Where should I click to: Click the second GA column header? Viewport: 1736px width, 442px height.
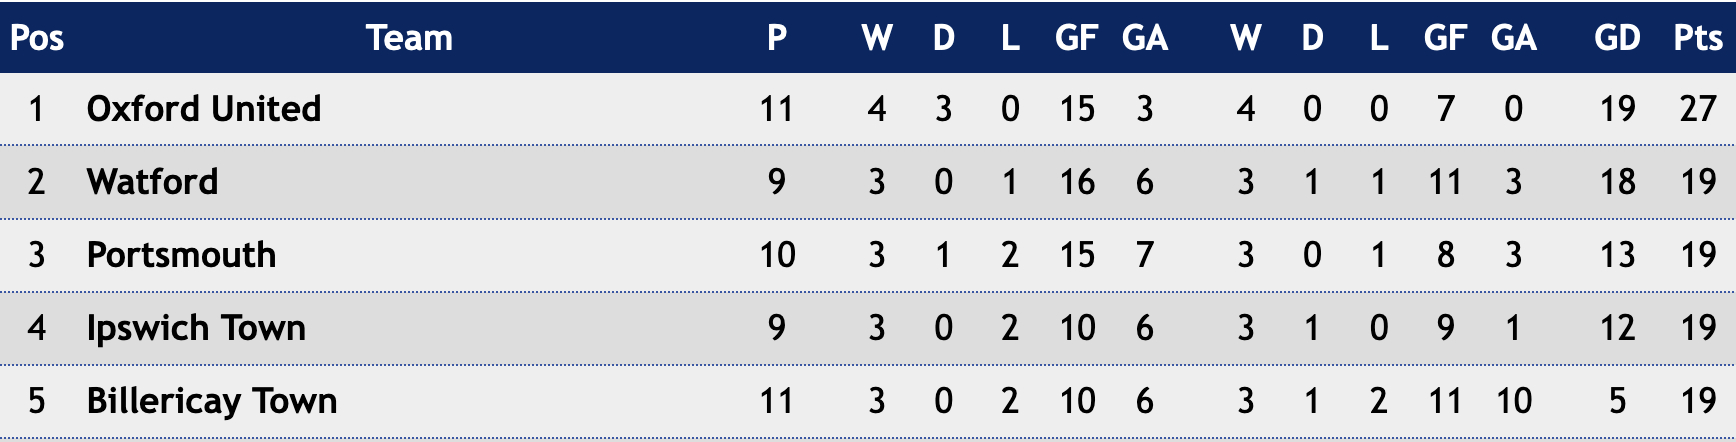tap(1513, 37)
